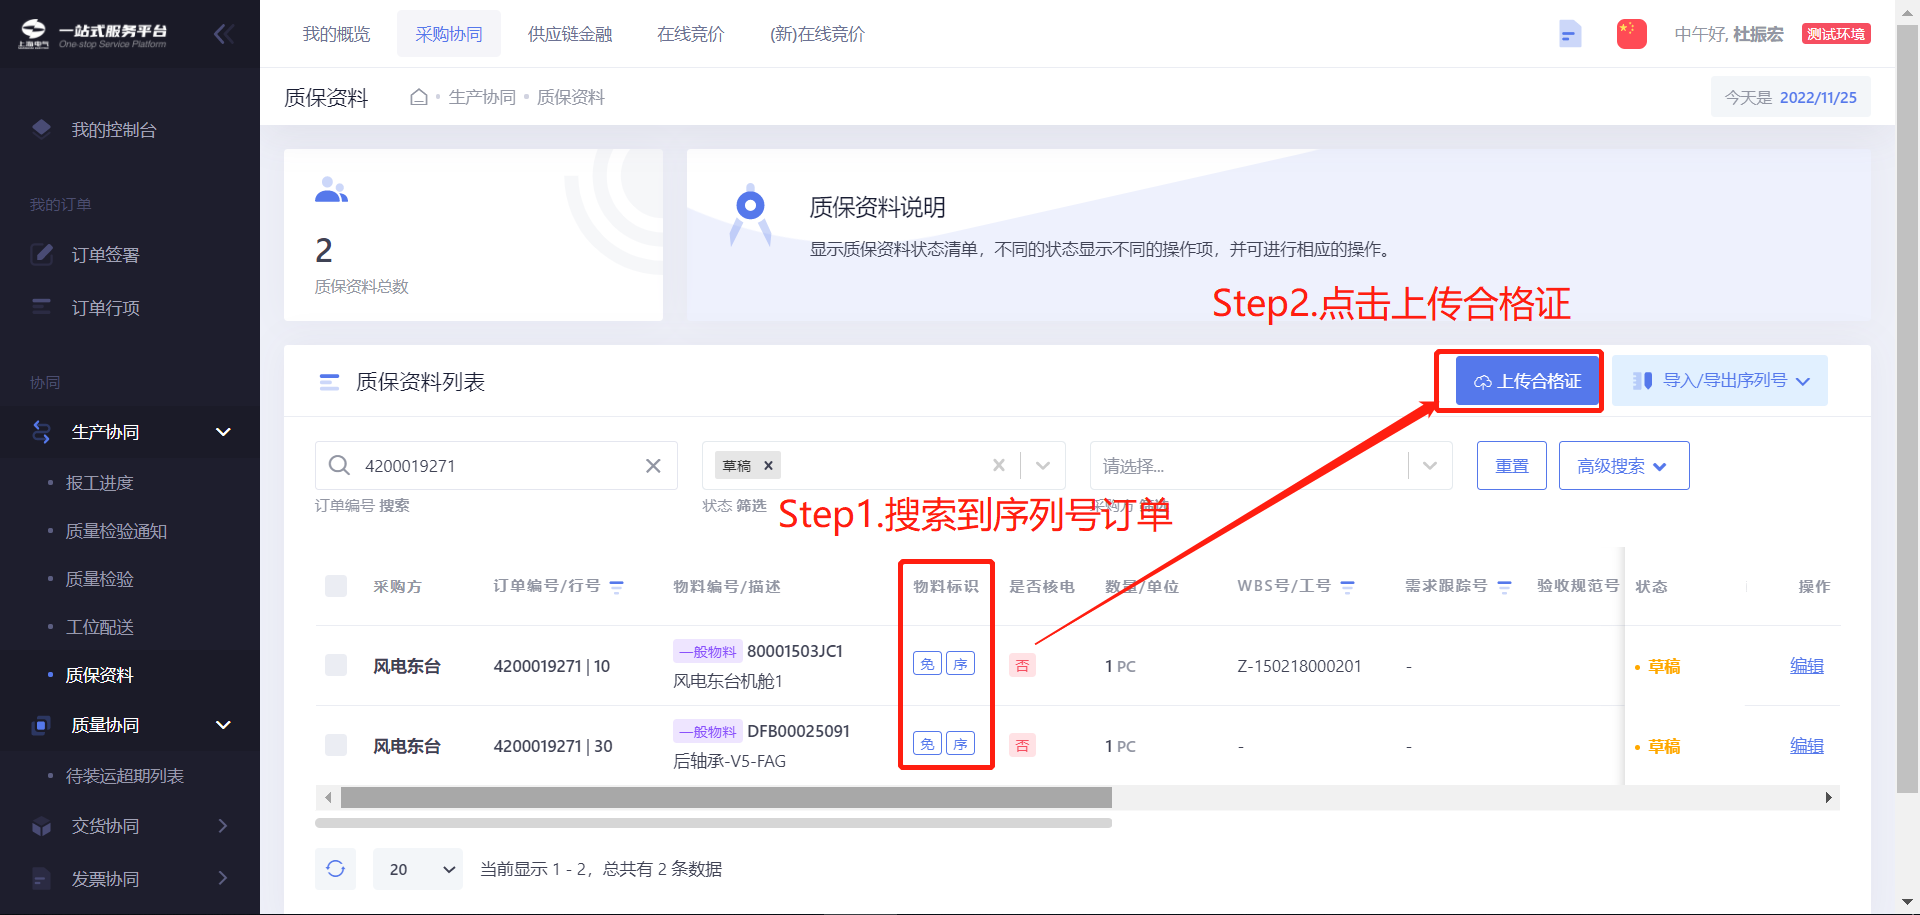This screenshot has width=1920, height=915.
Task: Check the row for order 4200019271 | 10
Action: pos(336,666)
